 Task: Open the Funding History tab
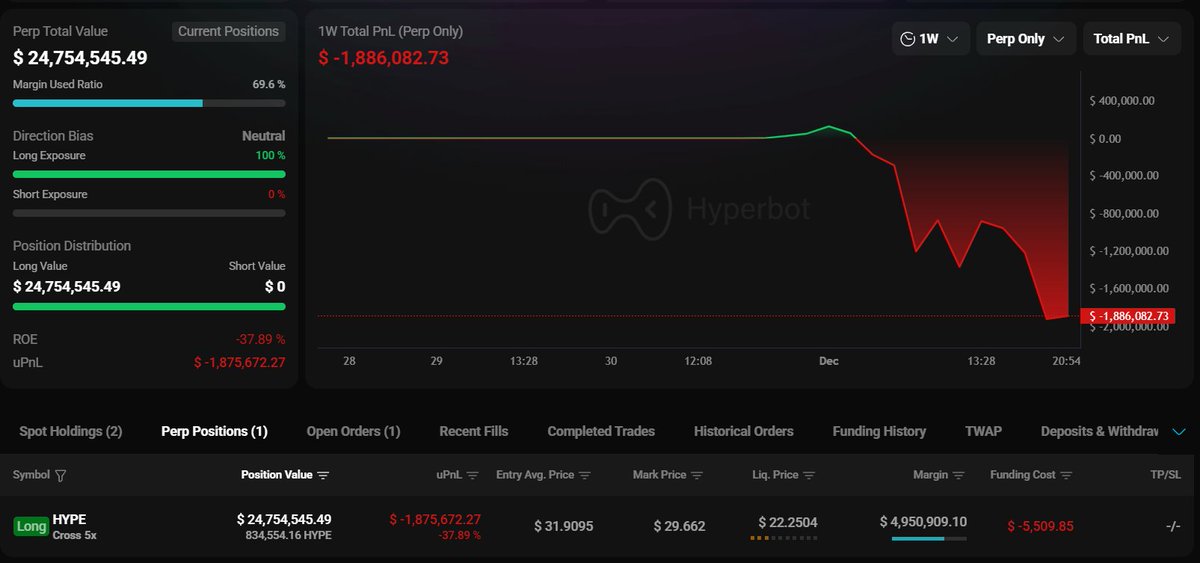click(x=879, y=431)
